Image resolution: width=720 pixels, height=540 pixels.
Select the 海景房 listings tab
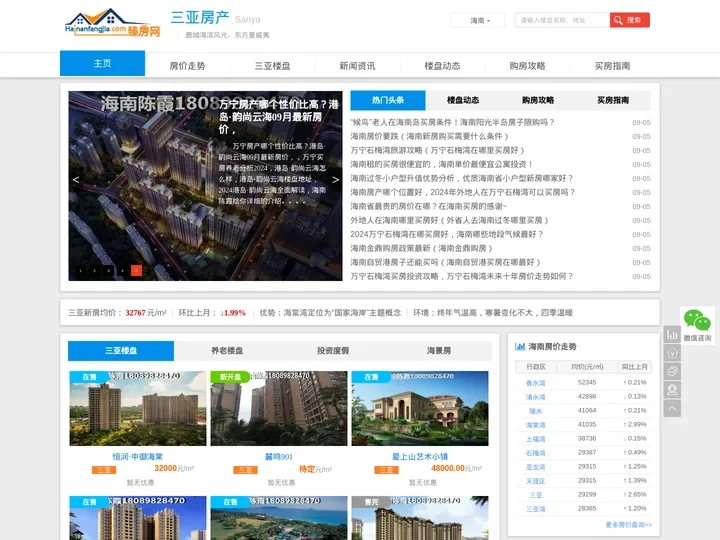[x=439, y=350]
